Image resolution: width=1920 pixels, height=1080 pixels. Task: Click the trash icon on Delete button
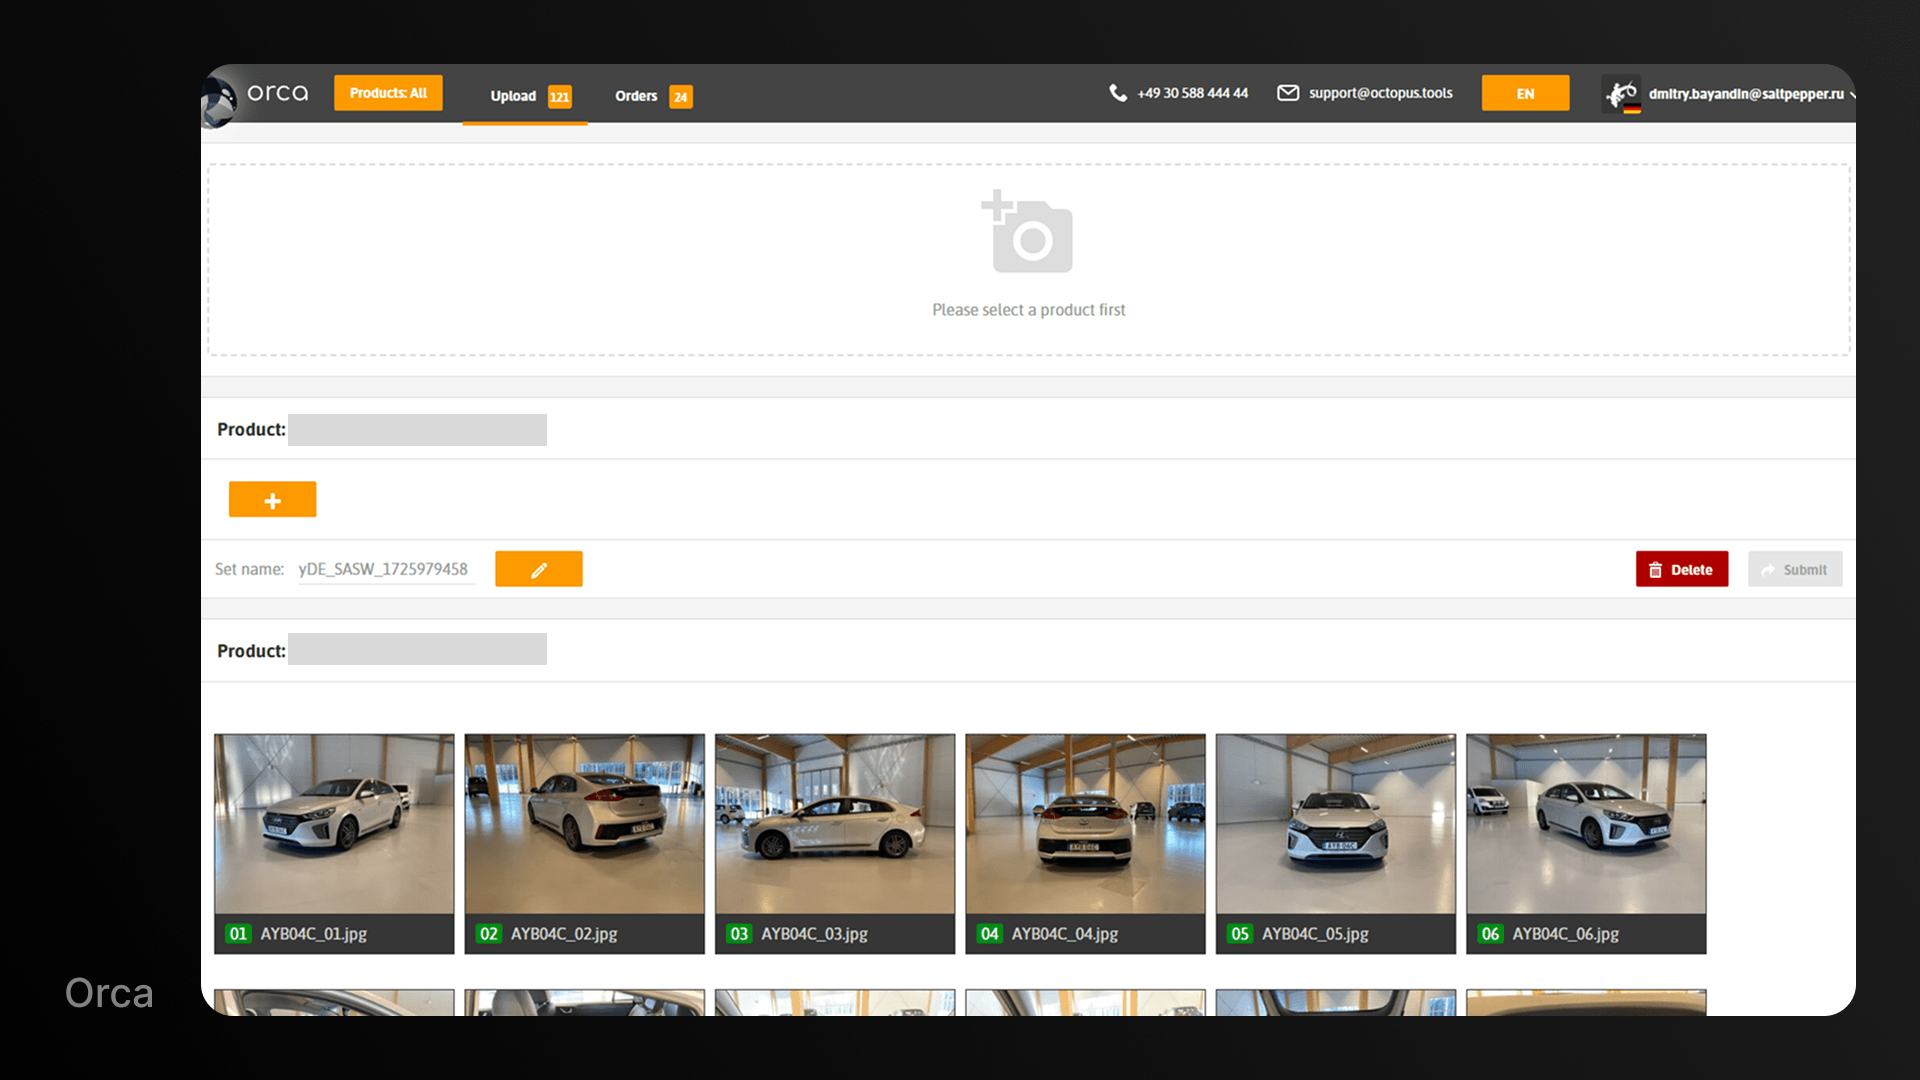pos(1656,570)
